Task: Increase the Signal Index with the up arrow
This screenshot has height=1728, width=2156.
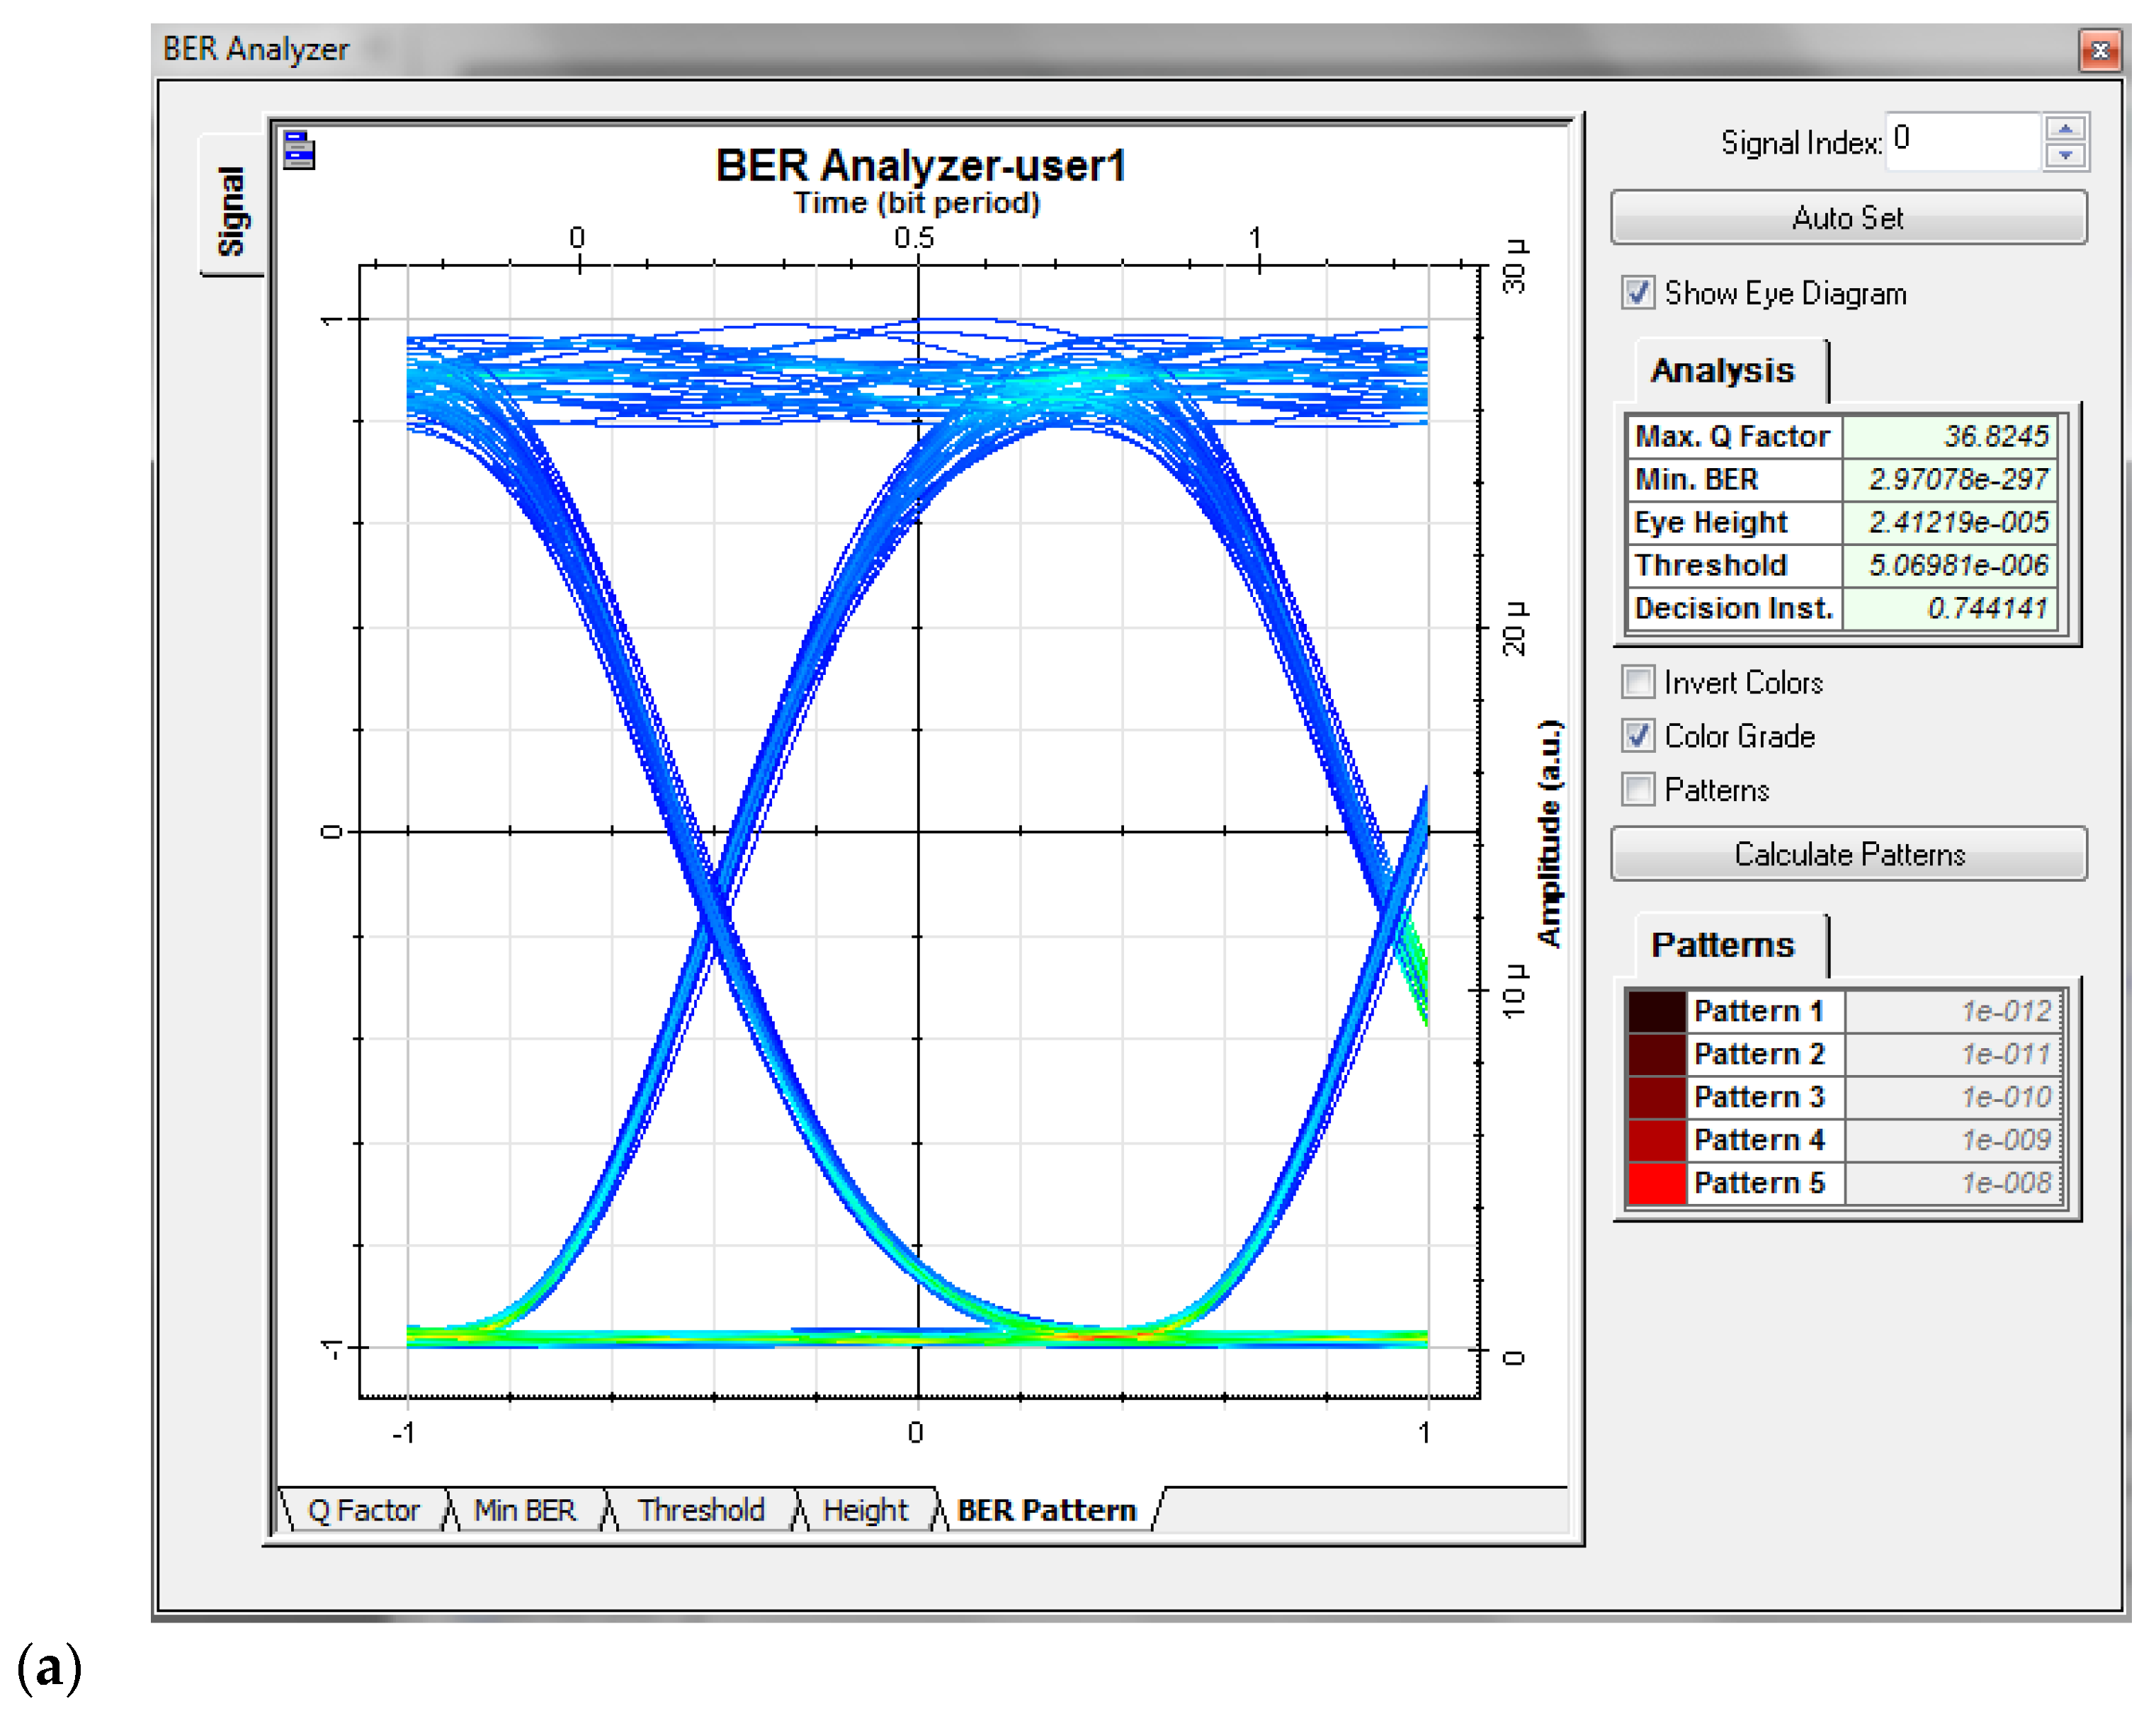Action: (x=2066, y=129)
